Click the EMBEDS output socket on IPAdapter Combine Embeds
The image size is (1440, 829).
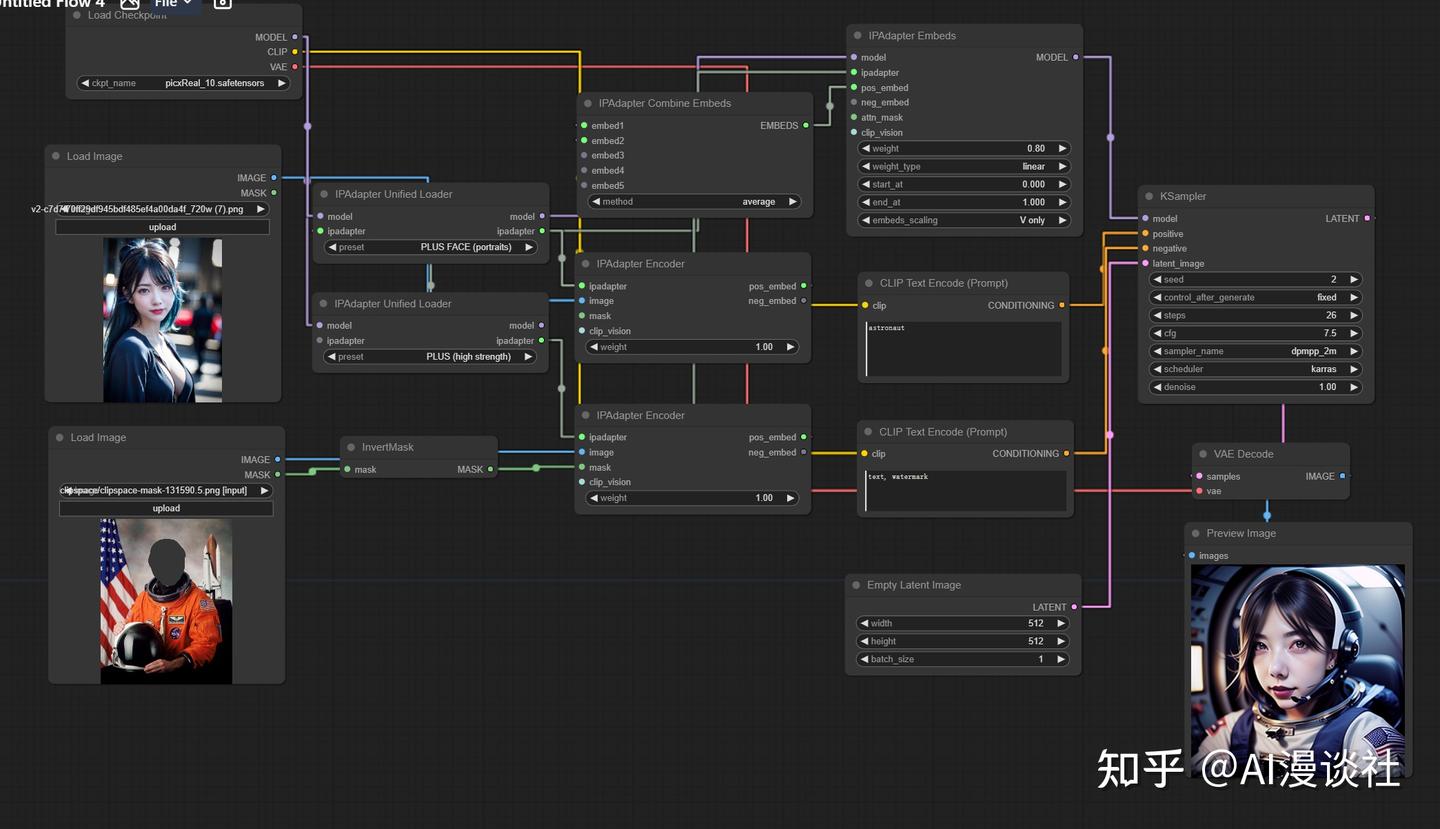[805, 125]
